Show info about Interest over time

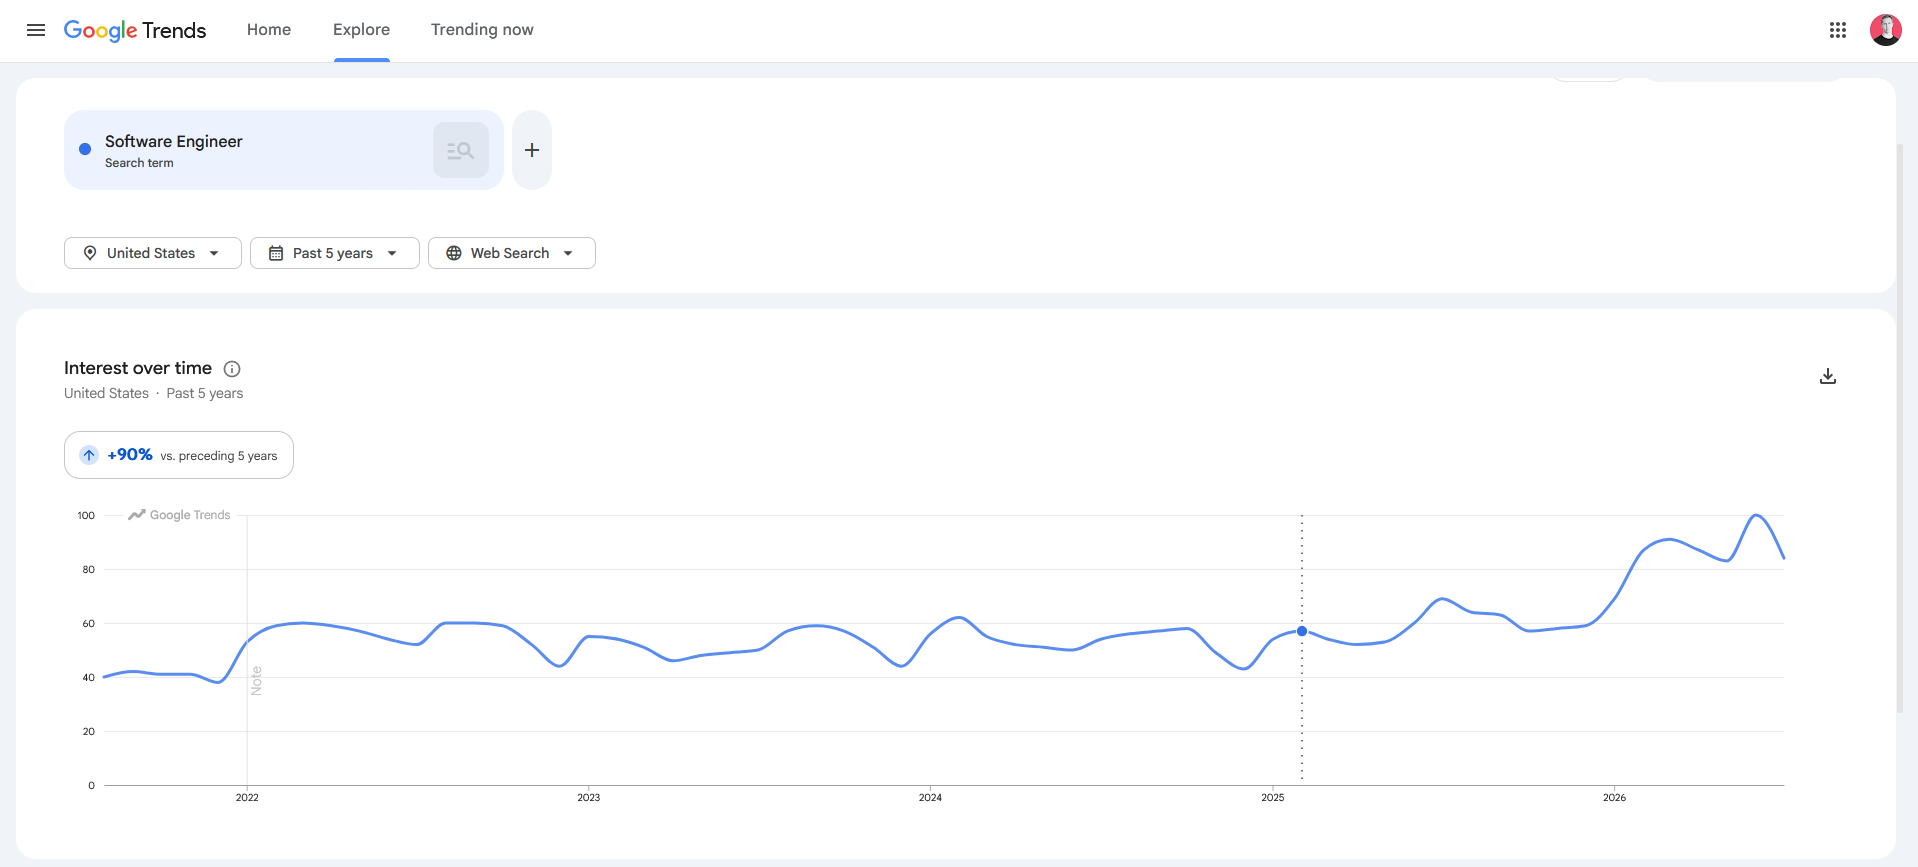[232, 369]
